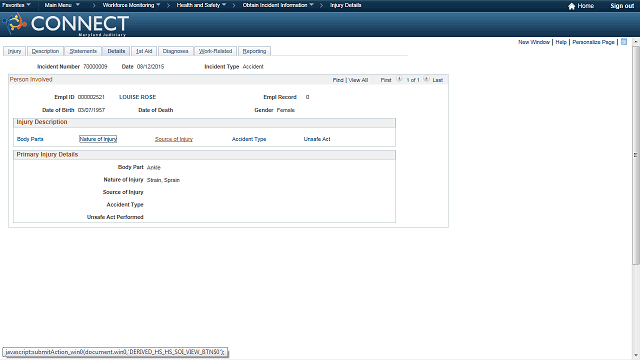This screenshot has height=360, width=640.
Task: Open the Body Parts link
Action: point(30,139)
